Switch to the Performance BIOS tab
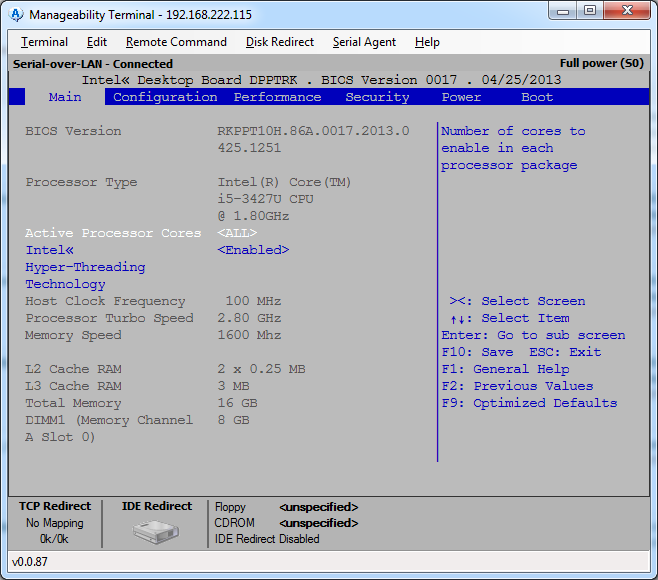The image size is (658, 580). pos(277,97)
